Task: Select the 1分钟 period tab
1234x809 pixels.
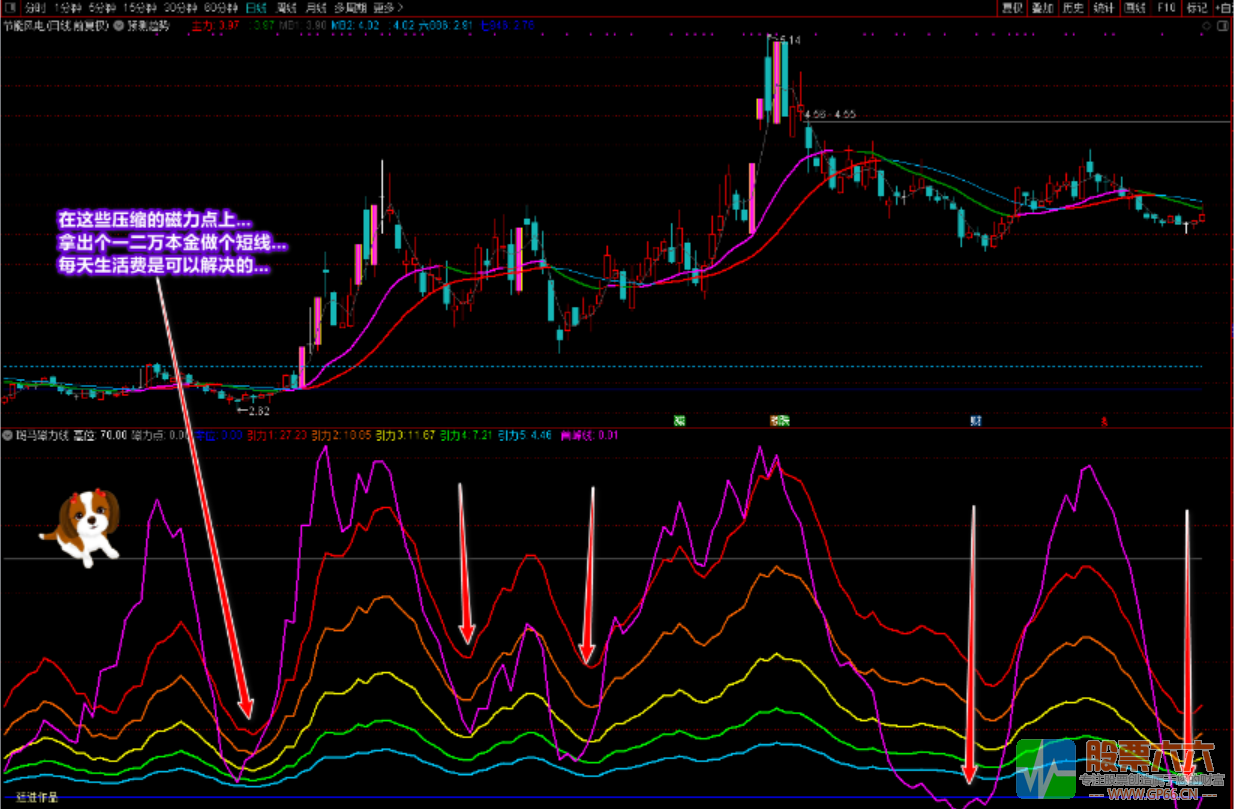Action: [x=68, y=7]
